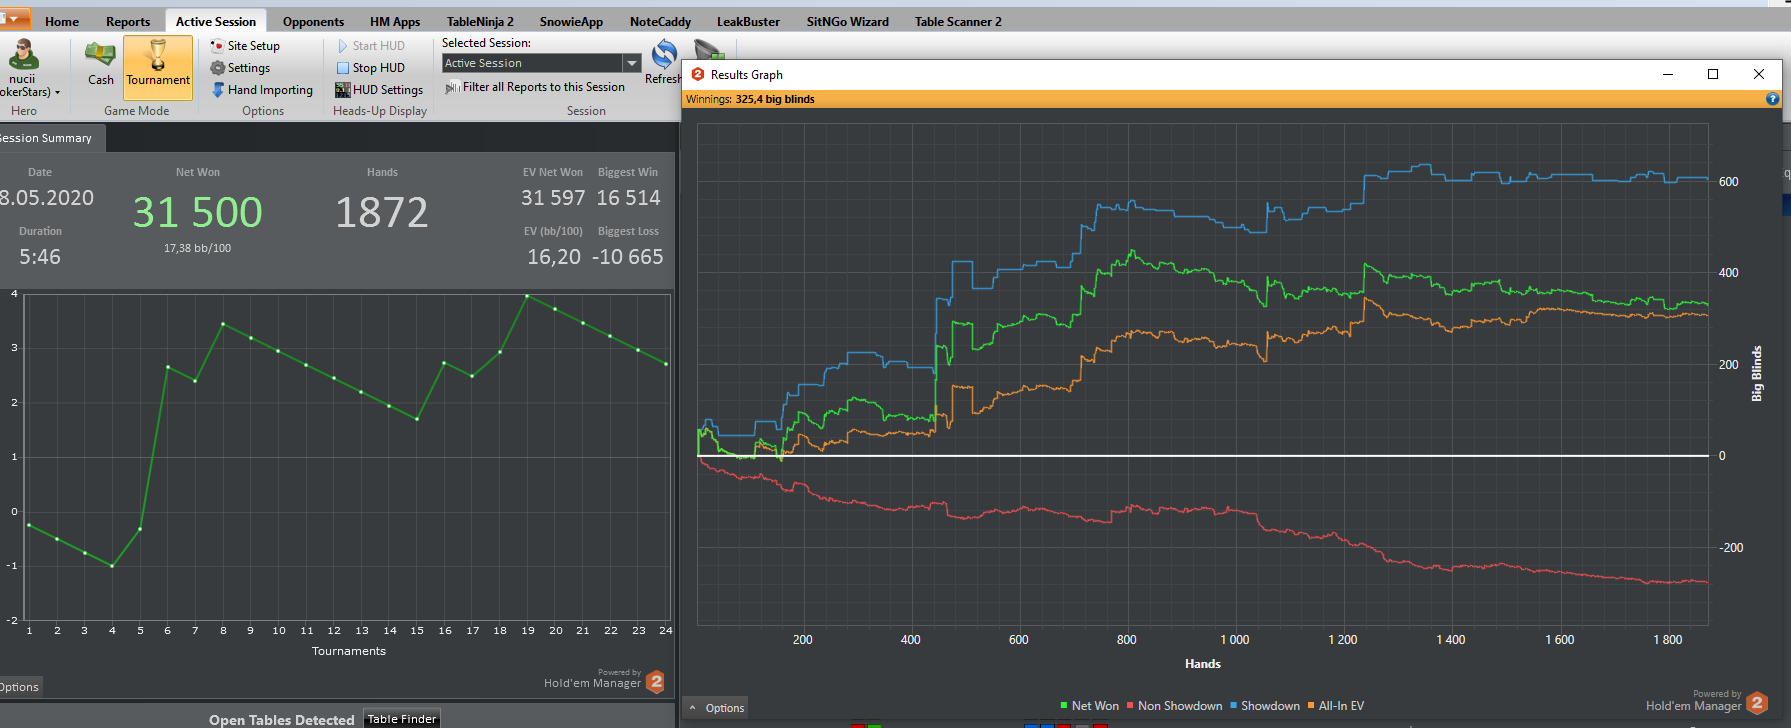Click the Biggest Win value 16 514
Viewport: 1791px width, 728px height.
[628, 198]
